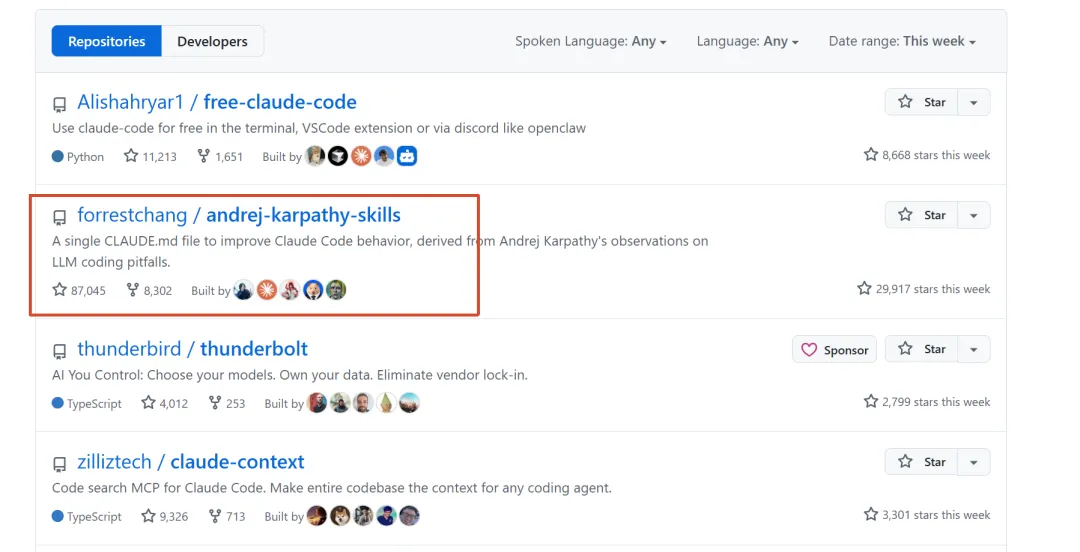Screen dimensions: 1080x552
Task: Click fourth contributor avatar of thunderbolt
Action: (386, 402)
